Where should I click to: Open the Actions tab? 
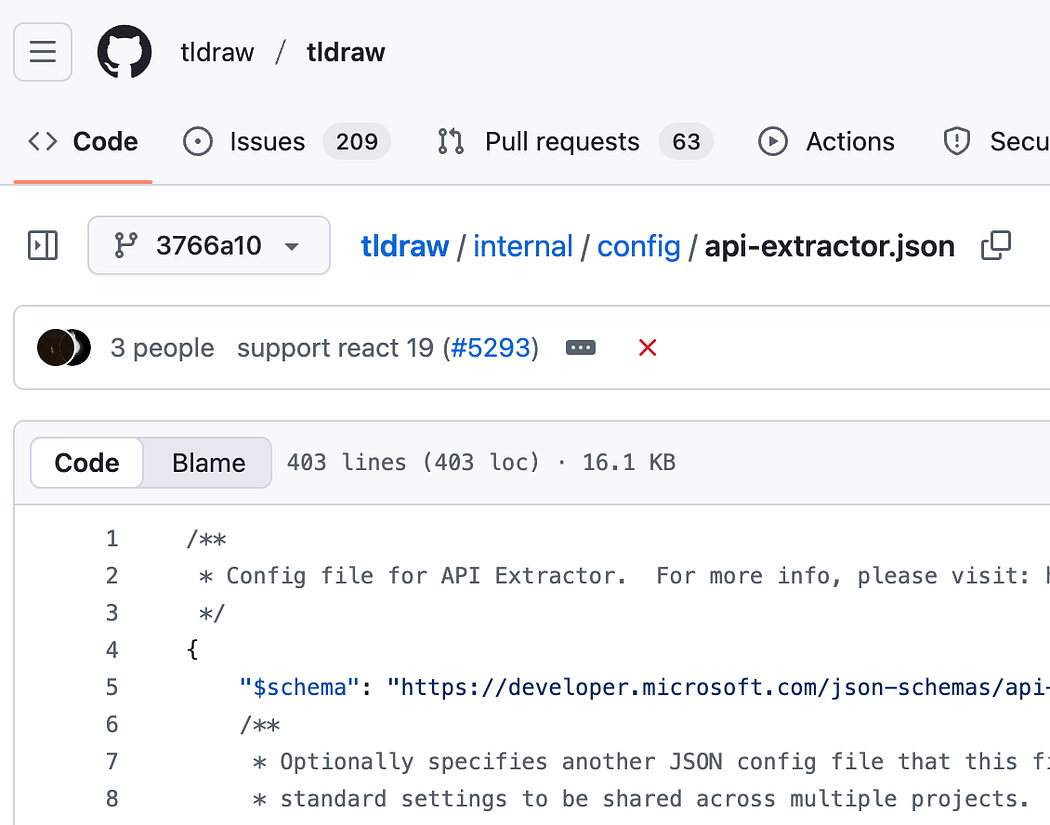827,142
